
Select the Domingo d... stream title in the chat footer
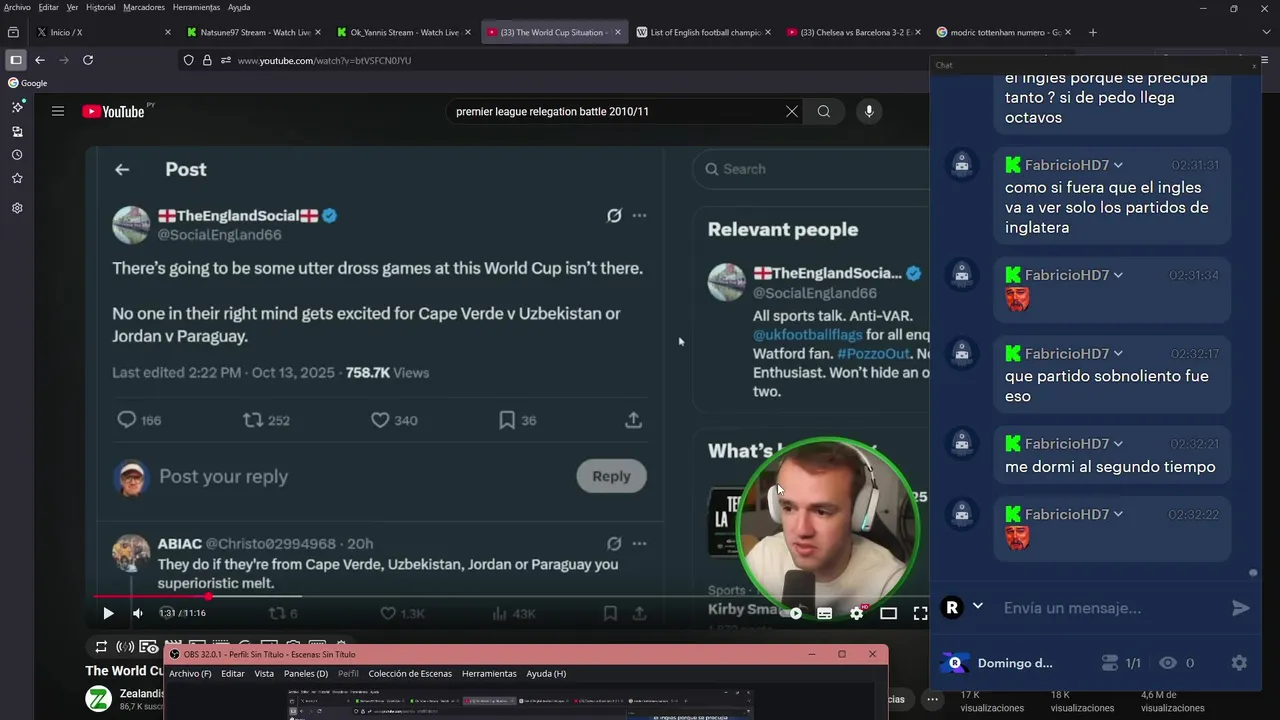tap(1015, 663)
